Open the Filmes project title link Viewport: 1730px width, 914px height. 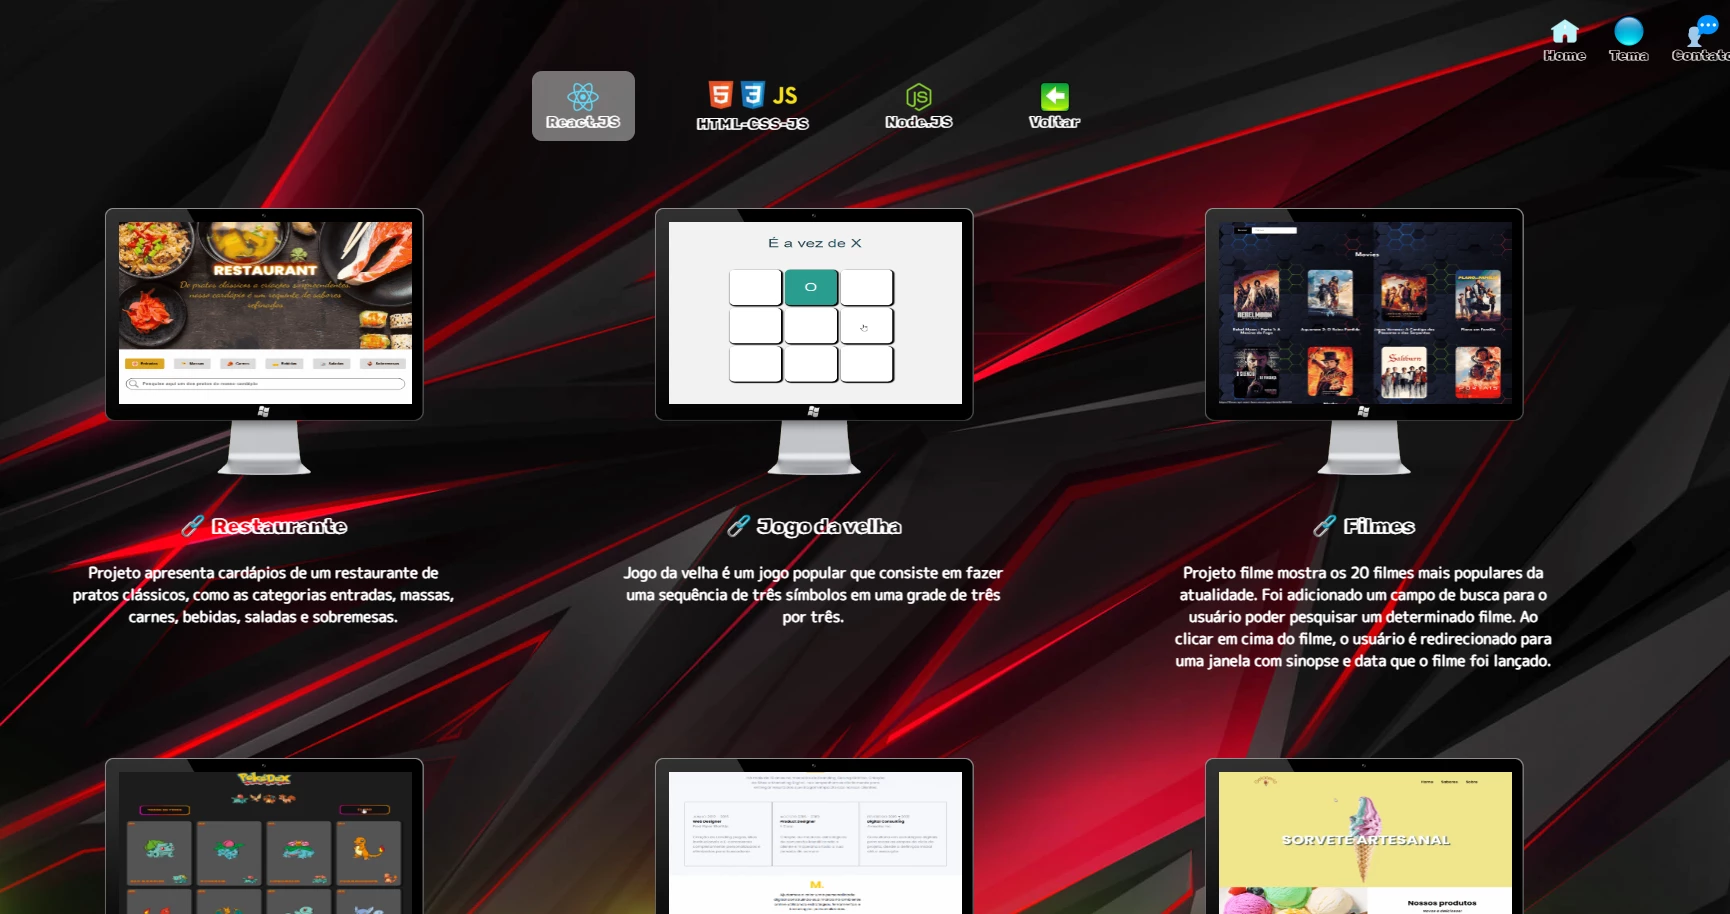pos(1379,526)
